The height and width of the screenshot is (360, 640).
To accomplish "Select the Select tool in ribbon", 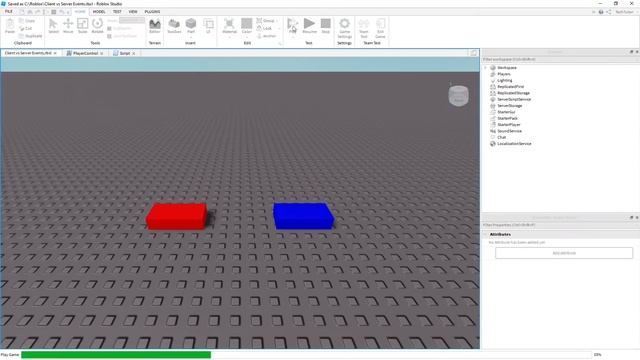I will coord(53,26).
